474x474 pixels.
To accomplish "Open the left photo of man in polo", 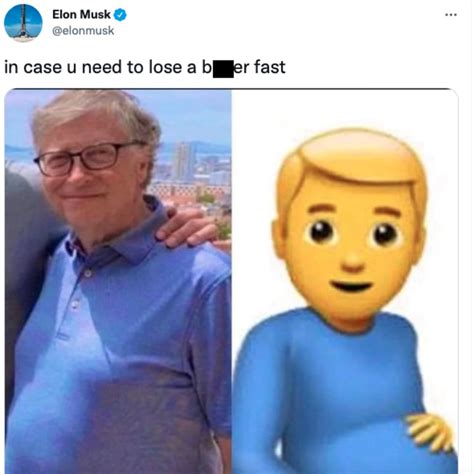I will click(x=118, y=281).
